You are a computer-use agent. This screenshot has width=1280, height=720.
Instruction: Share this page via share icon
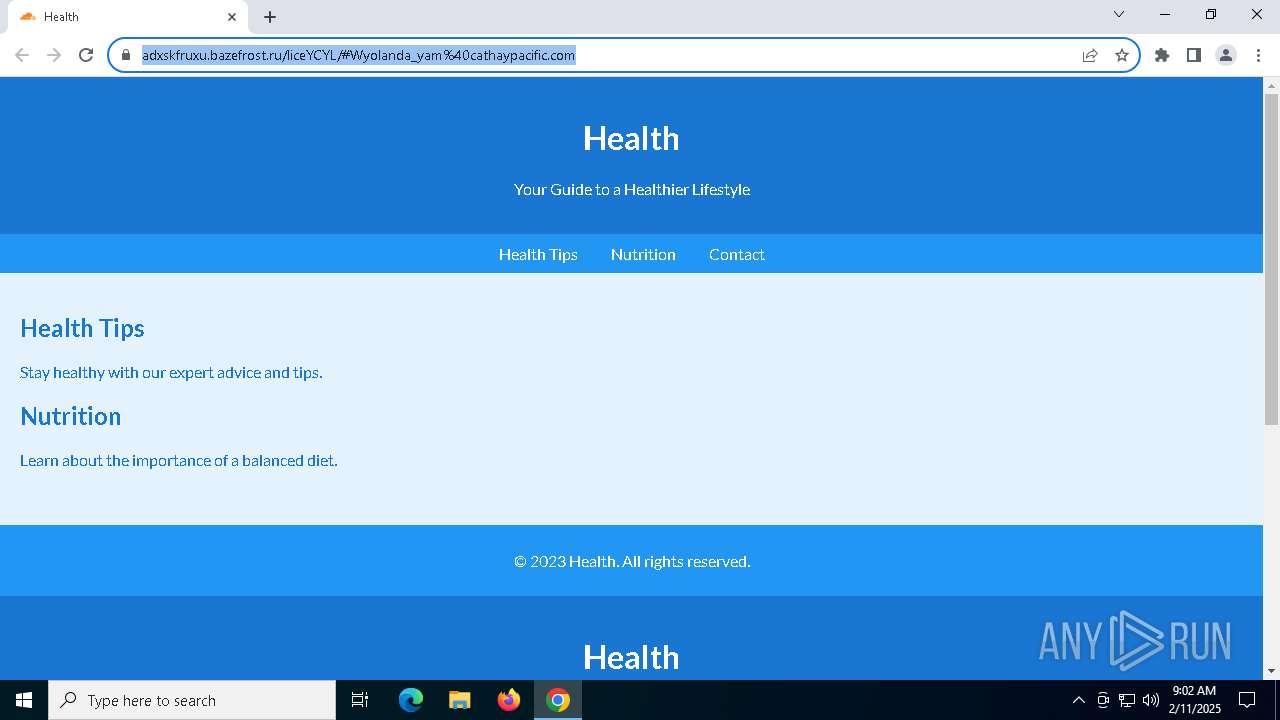tap(1090, 55)
